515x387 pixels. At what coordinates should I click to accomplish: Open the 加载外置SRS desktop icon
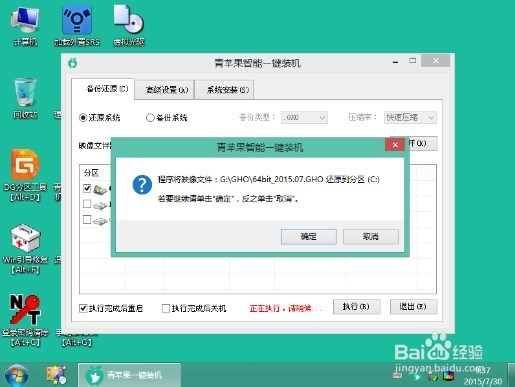[77, 25]
